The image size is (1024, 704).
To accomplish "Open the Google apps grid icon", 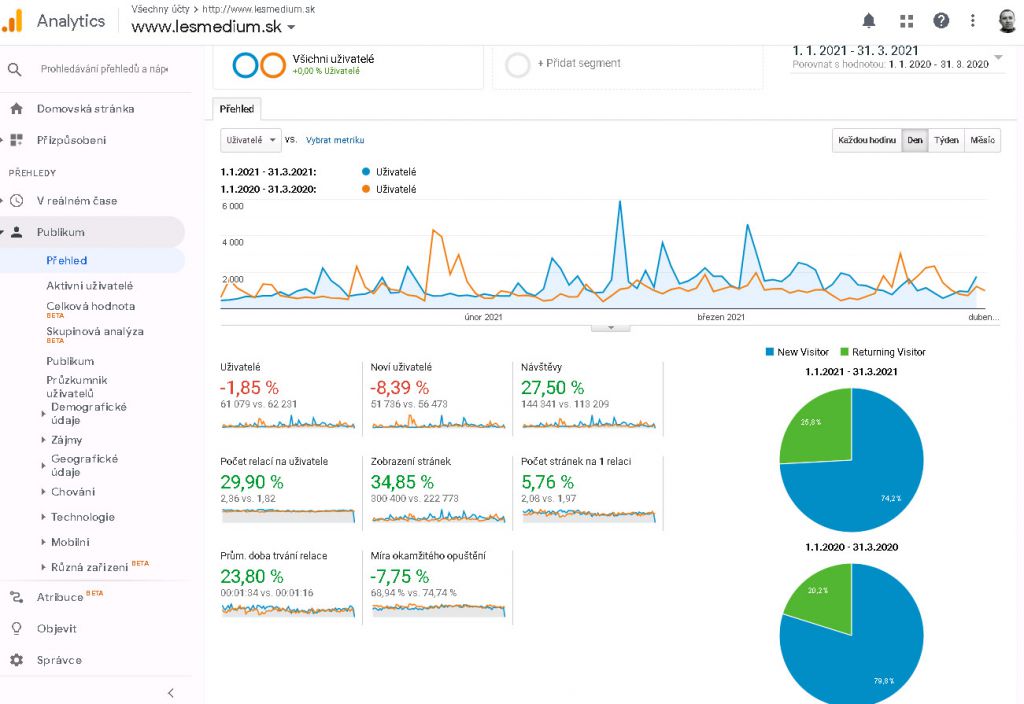I will (906, 21).
